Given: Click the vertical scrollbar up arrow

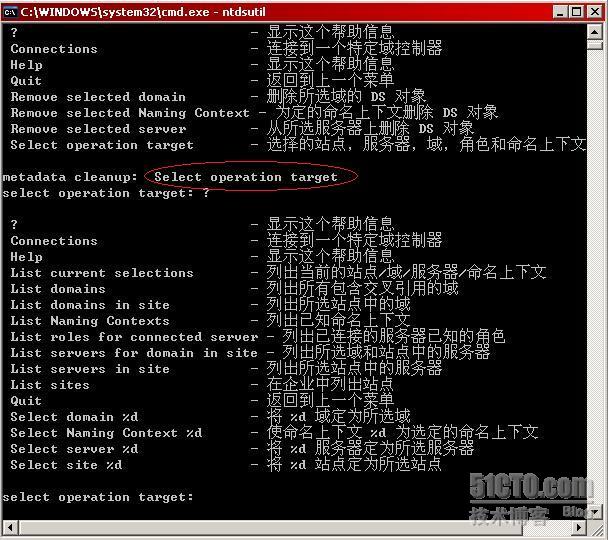Looking at the screenshot, I should click(x=594, y=31).
